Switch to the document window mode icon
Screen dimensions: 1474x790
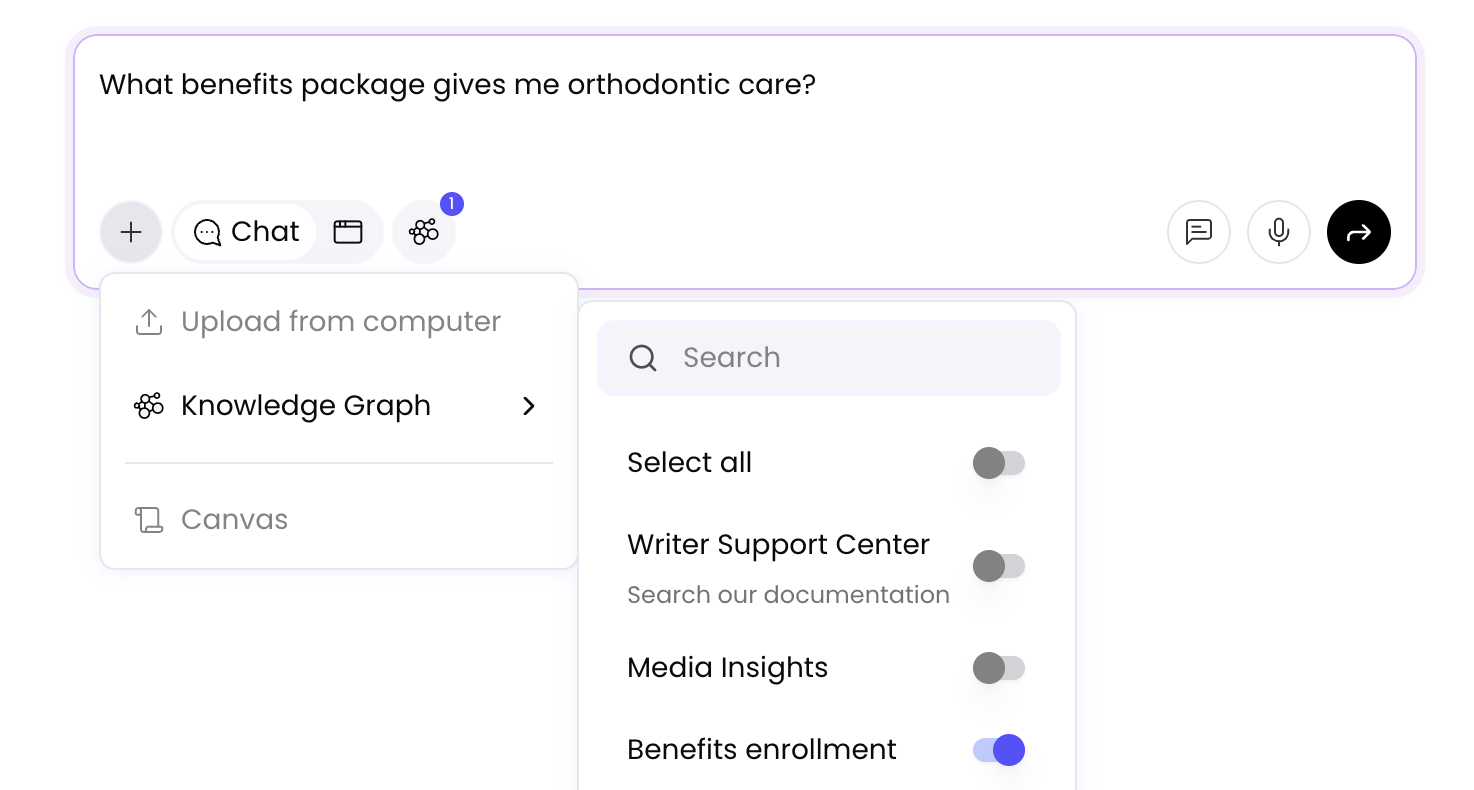(348, 232)
